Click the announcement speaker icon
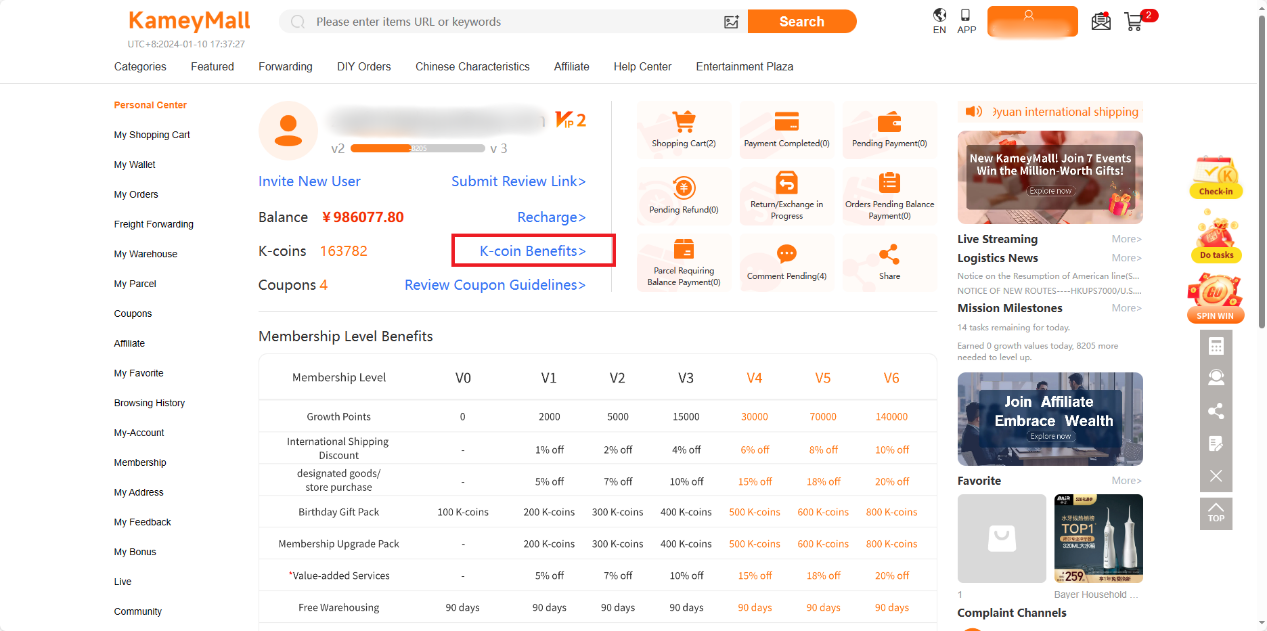This screenshot has height=631, width=1267. pos(973,111)
